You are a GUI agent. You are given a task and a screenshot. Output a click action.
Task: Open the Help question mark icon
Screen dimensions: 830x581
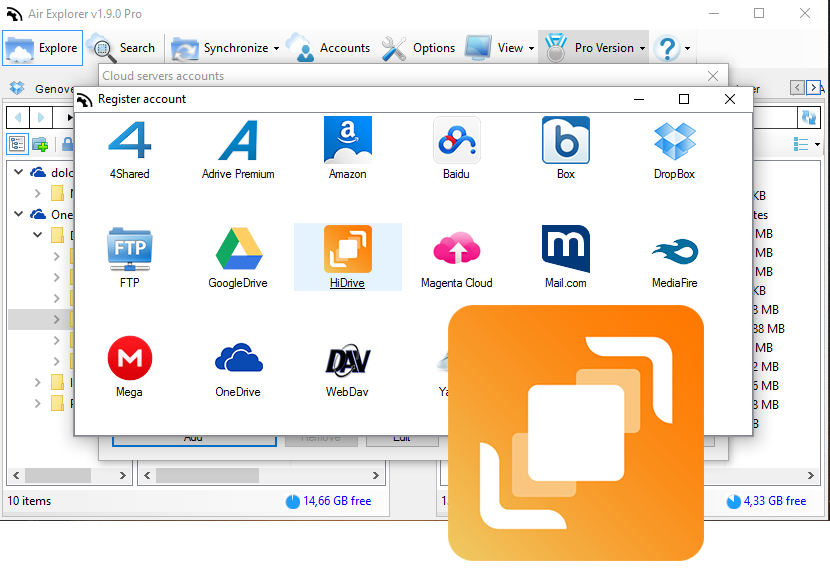pos(667,48)
